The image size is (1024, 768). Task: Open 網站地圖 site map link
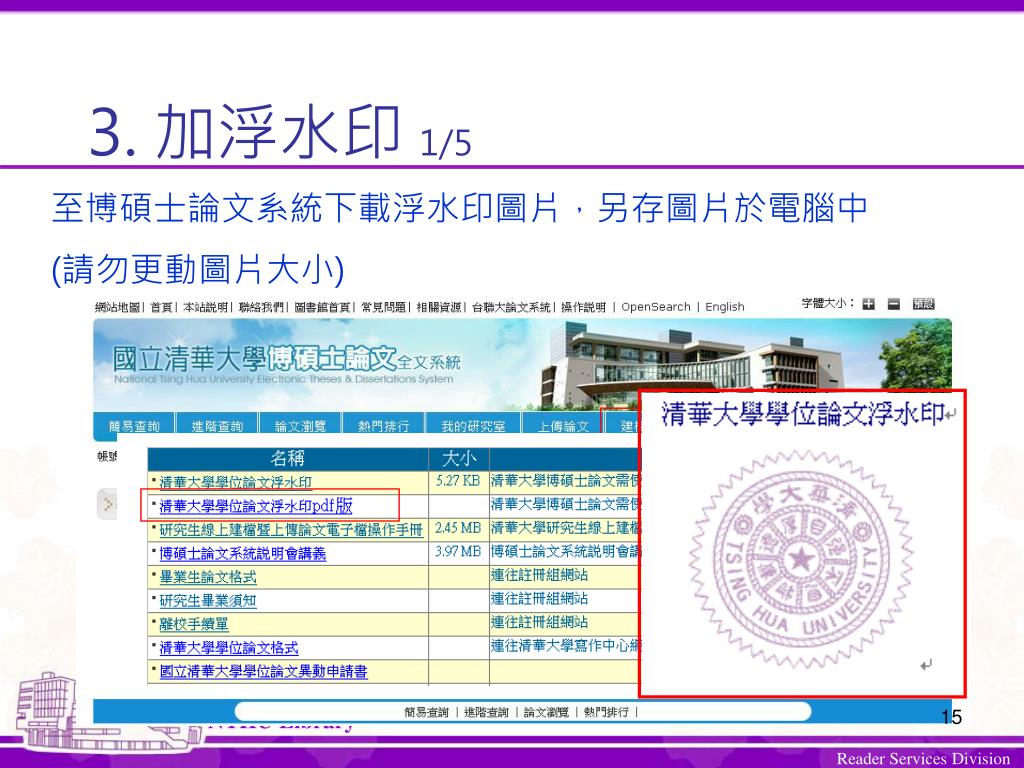[x=117, y=307]
